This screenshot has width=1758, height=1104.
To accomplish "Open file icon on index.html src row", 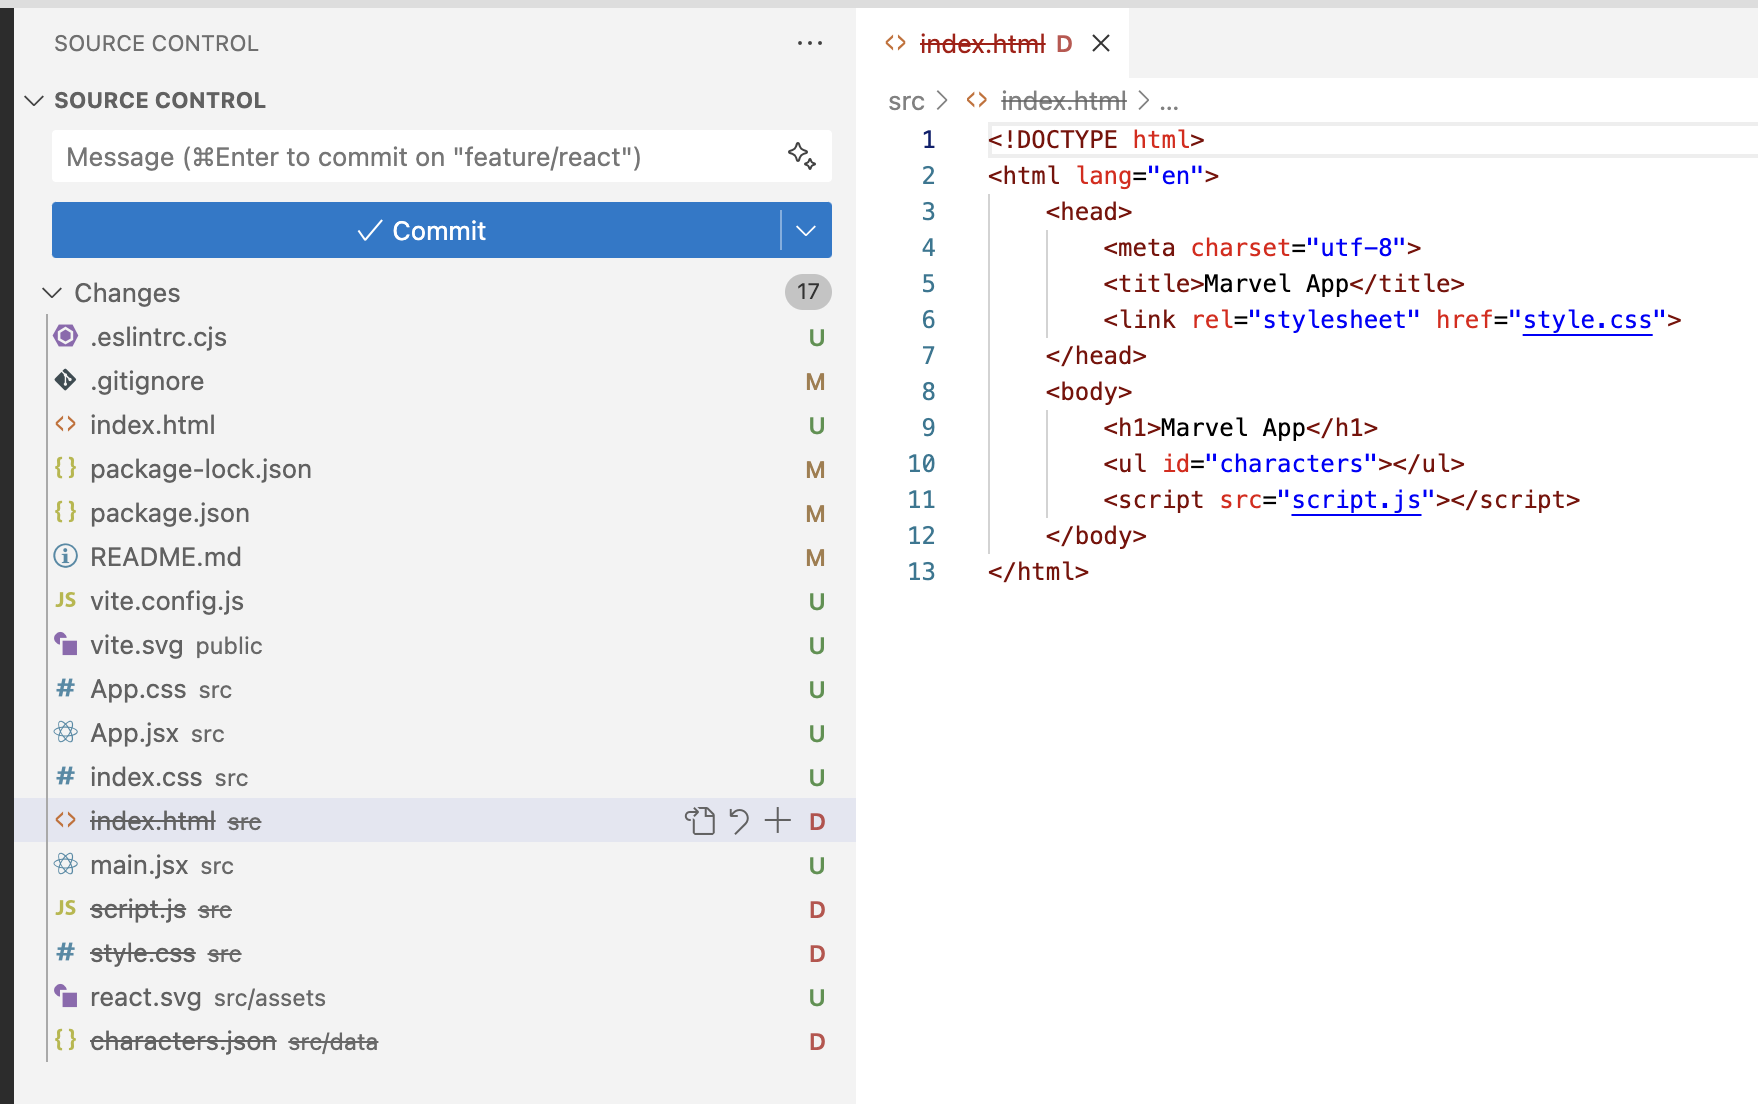I will [700, 821].
